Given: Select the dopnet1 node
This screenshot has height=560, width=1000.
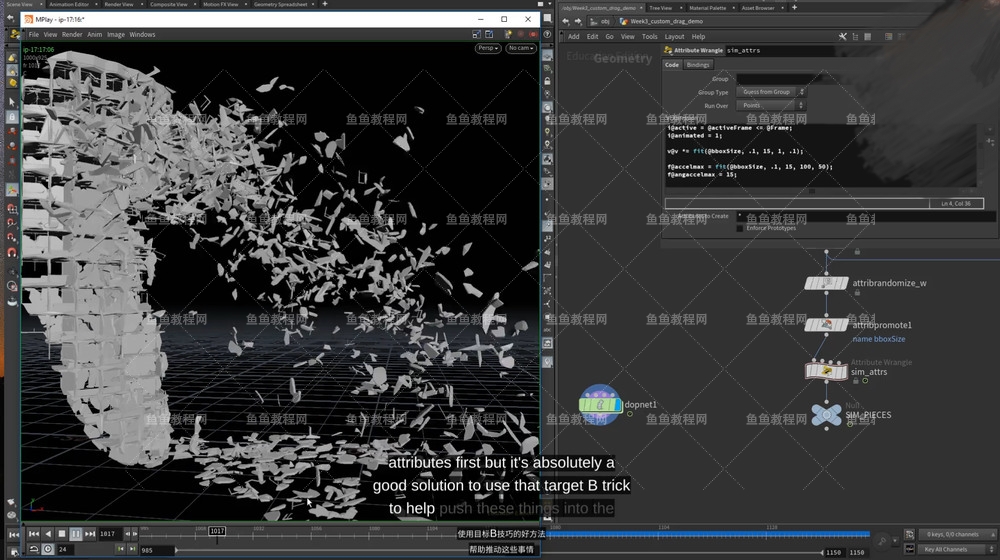Looking at the screenshot, I should [x=600, y=404].
